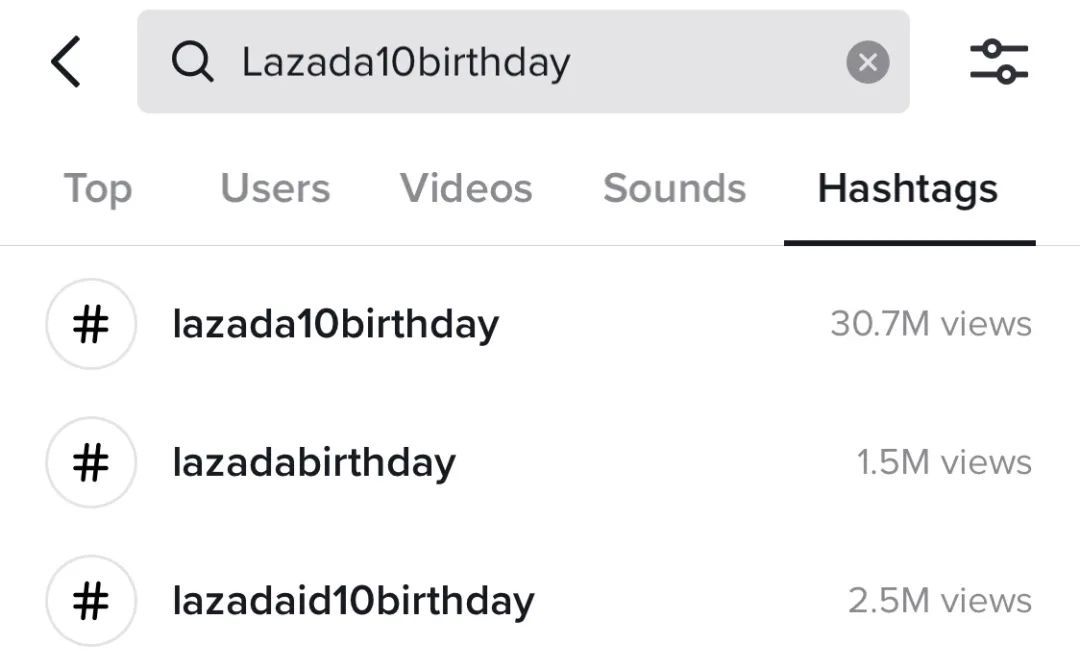
Task: Tap the back arrow to exit search
Action: [66, 61]
